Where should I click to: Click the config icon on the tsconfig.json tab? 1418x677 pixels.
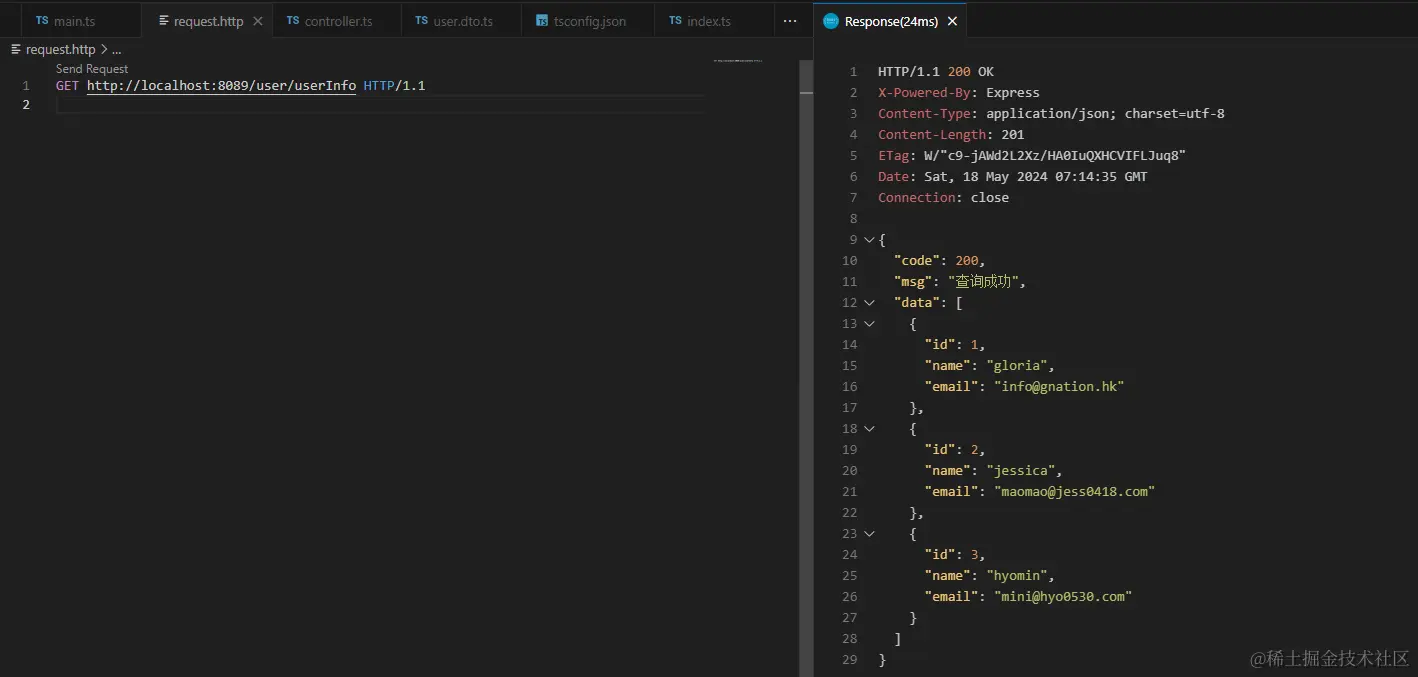542,21
